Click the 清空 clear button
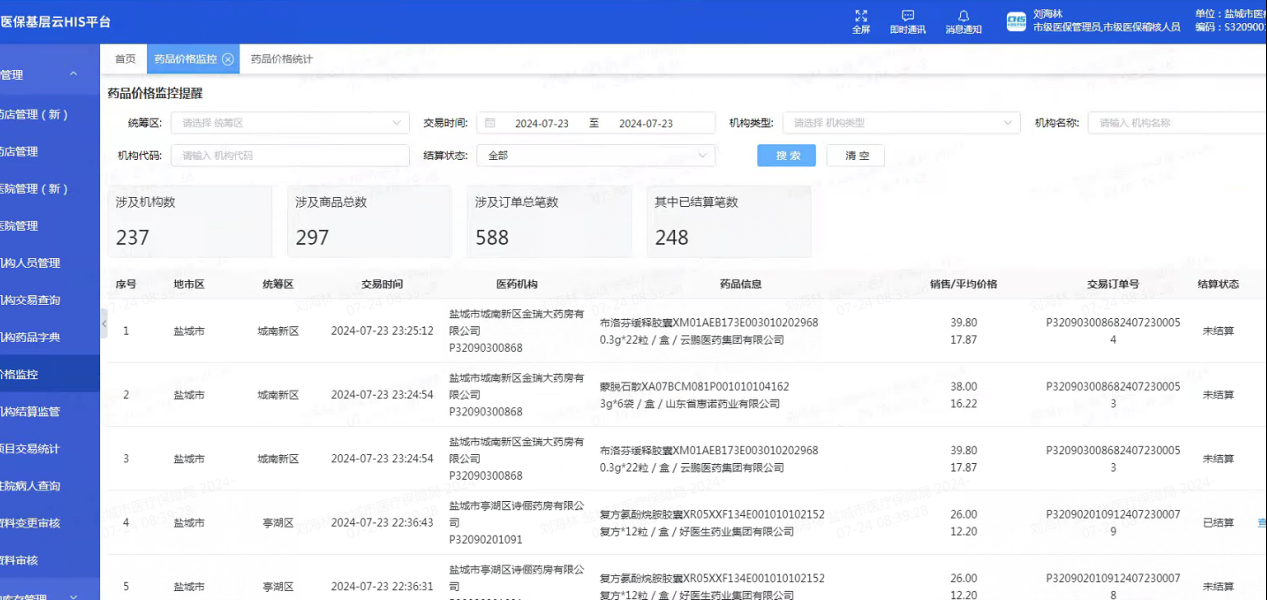Screen dimensions: 1267x600 [856, 155]
